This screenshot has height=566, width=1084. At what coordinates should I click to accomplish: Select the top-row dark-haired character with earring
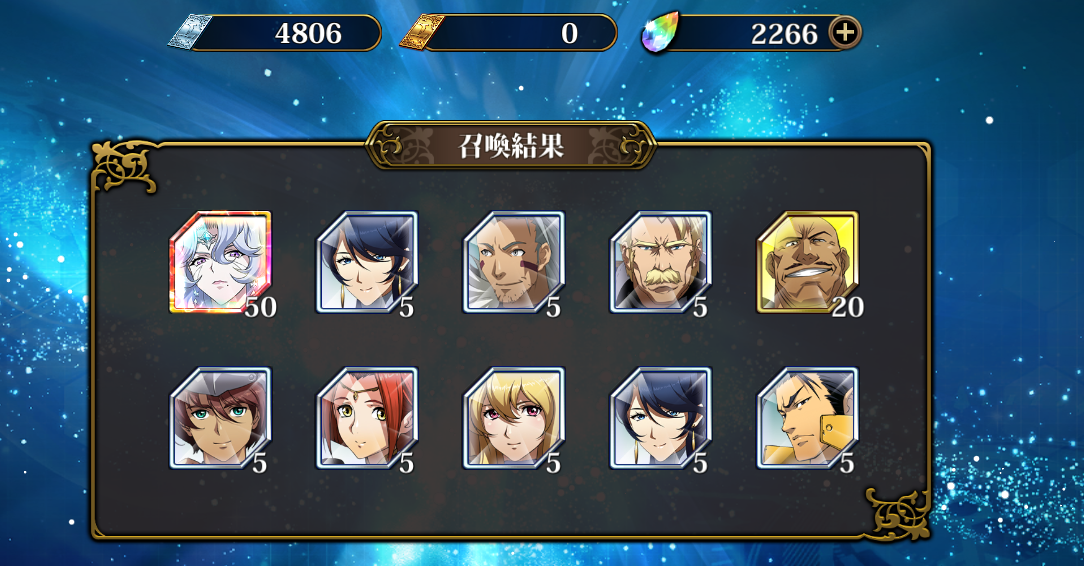[x=367, y=263]
